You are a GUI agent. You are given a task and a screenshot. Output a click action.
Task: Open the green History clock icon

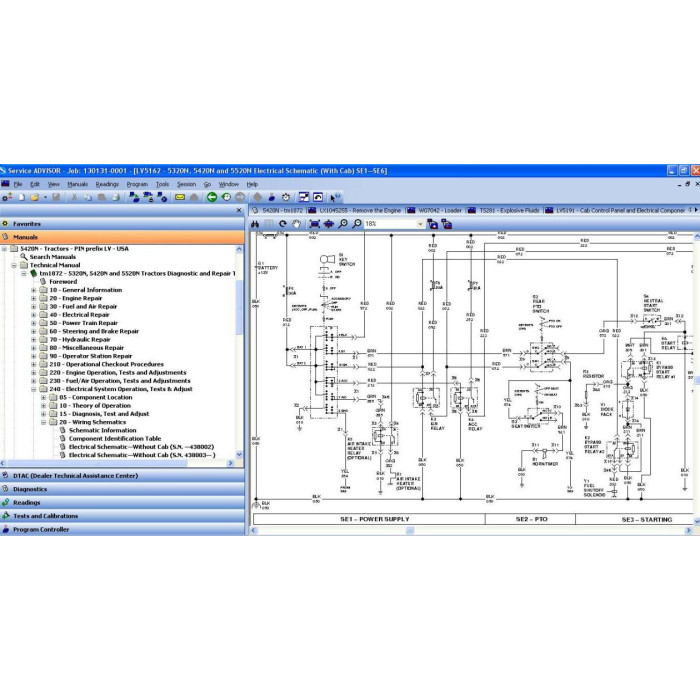(226, 197)
